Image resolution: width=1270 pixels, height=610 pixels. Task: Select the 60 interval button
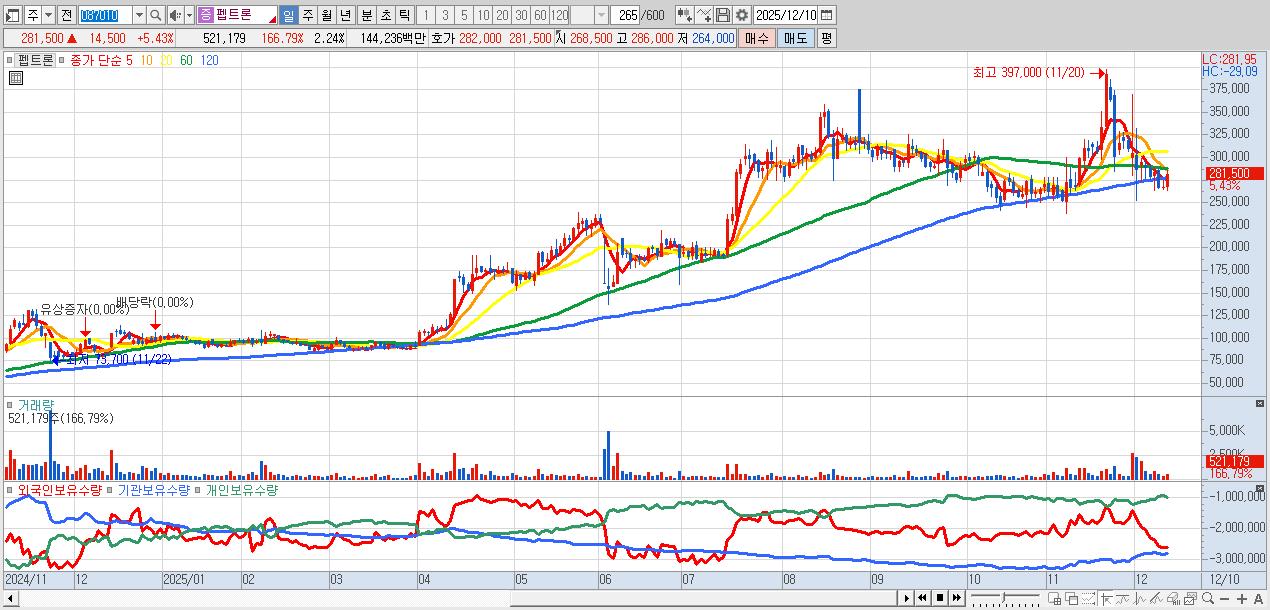(540, 15)
